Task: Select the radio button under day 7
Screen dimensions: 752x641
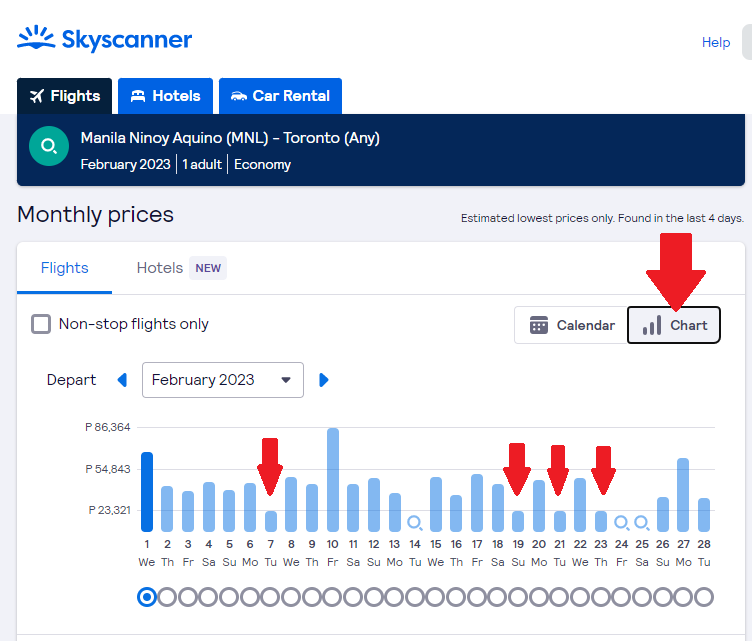Action: 270,597
